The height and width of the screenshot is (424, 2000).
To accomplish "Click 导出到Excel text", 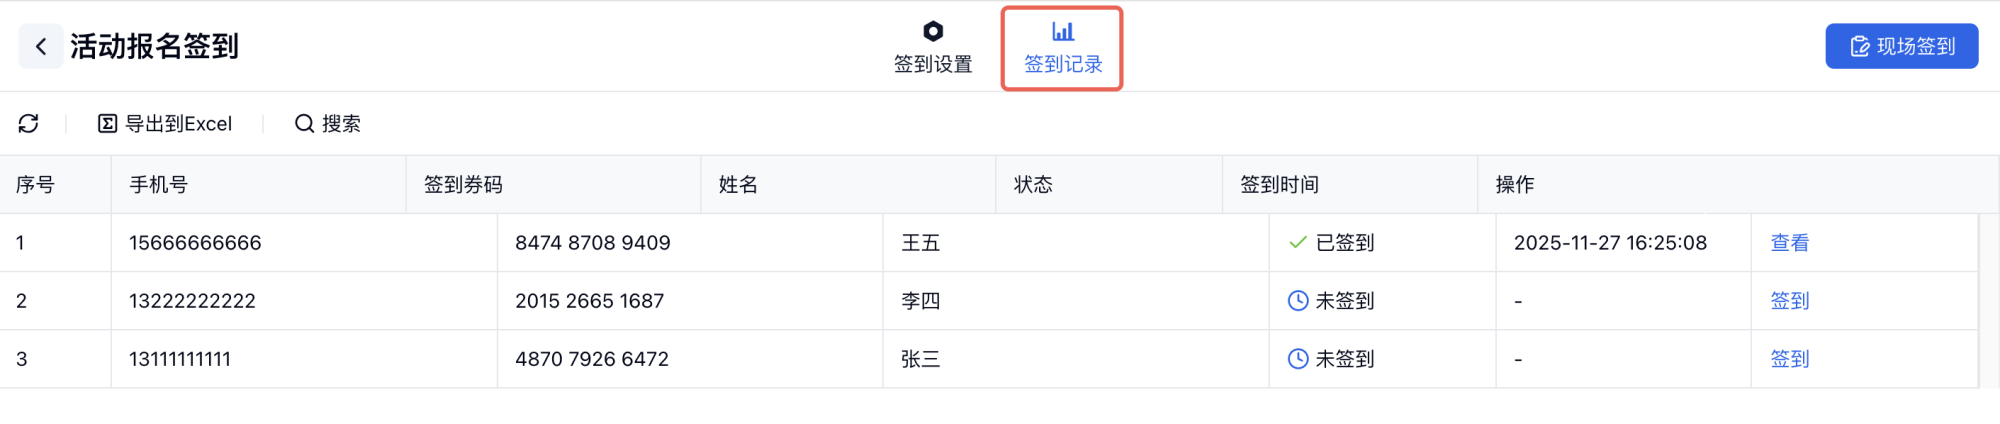I will coord(178,123).
